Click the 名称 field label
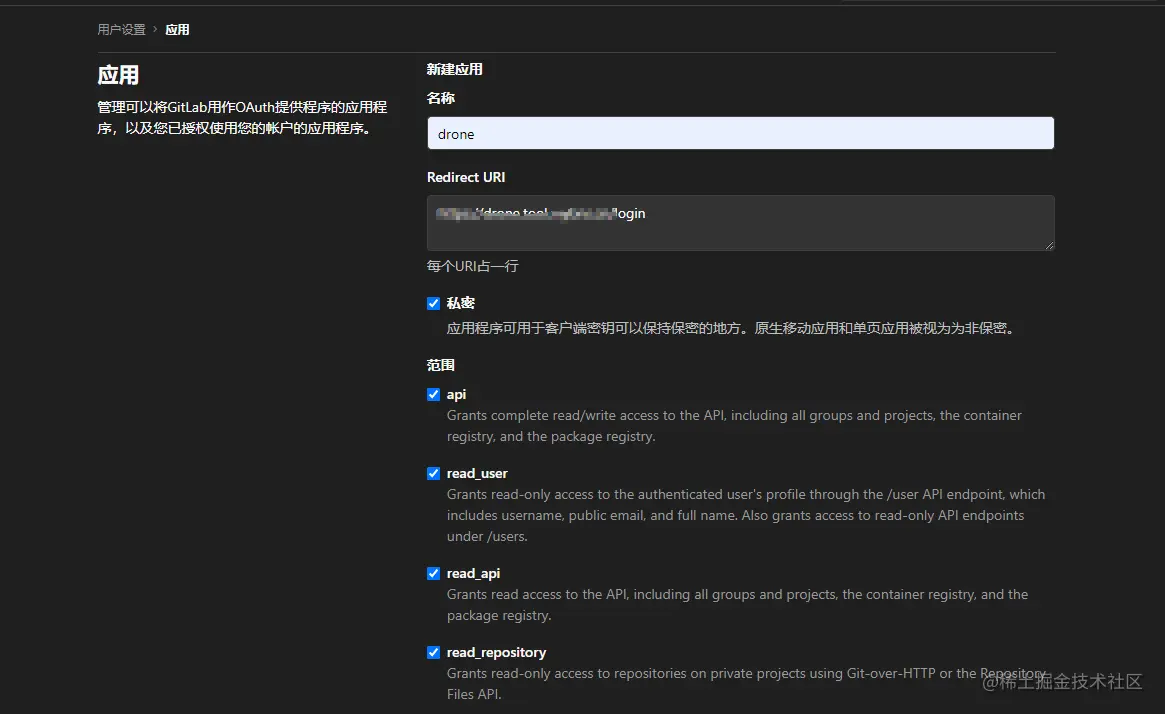The image size is (1165, 714). tap(441, 98)
